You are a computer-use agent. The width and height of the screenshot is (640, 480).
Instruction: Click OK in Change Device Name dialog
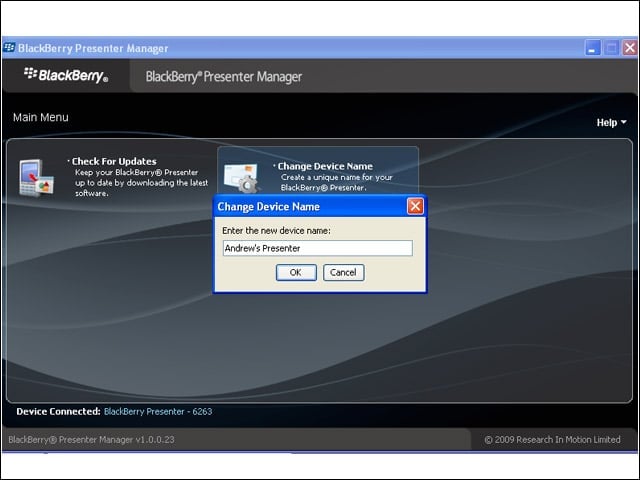click(x=296, y=272)
